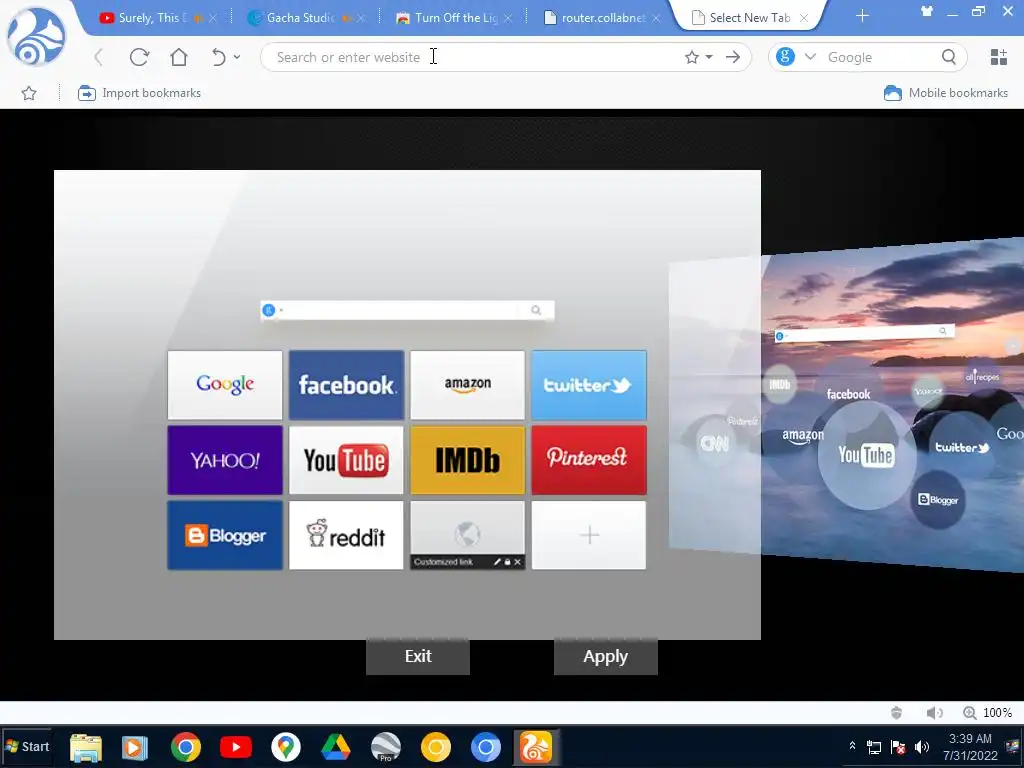Screen dimensions: 1024x768
Task: Open Google Earth Pro taskbar icon
Action: [386, 747]
